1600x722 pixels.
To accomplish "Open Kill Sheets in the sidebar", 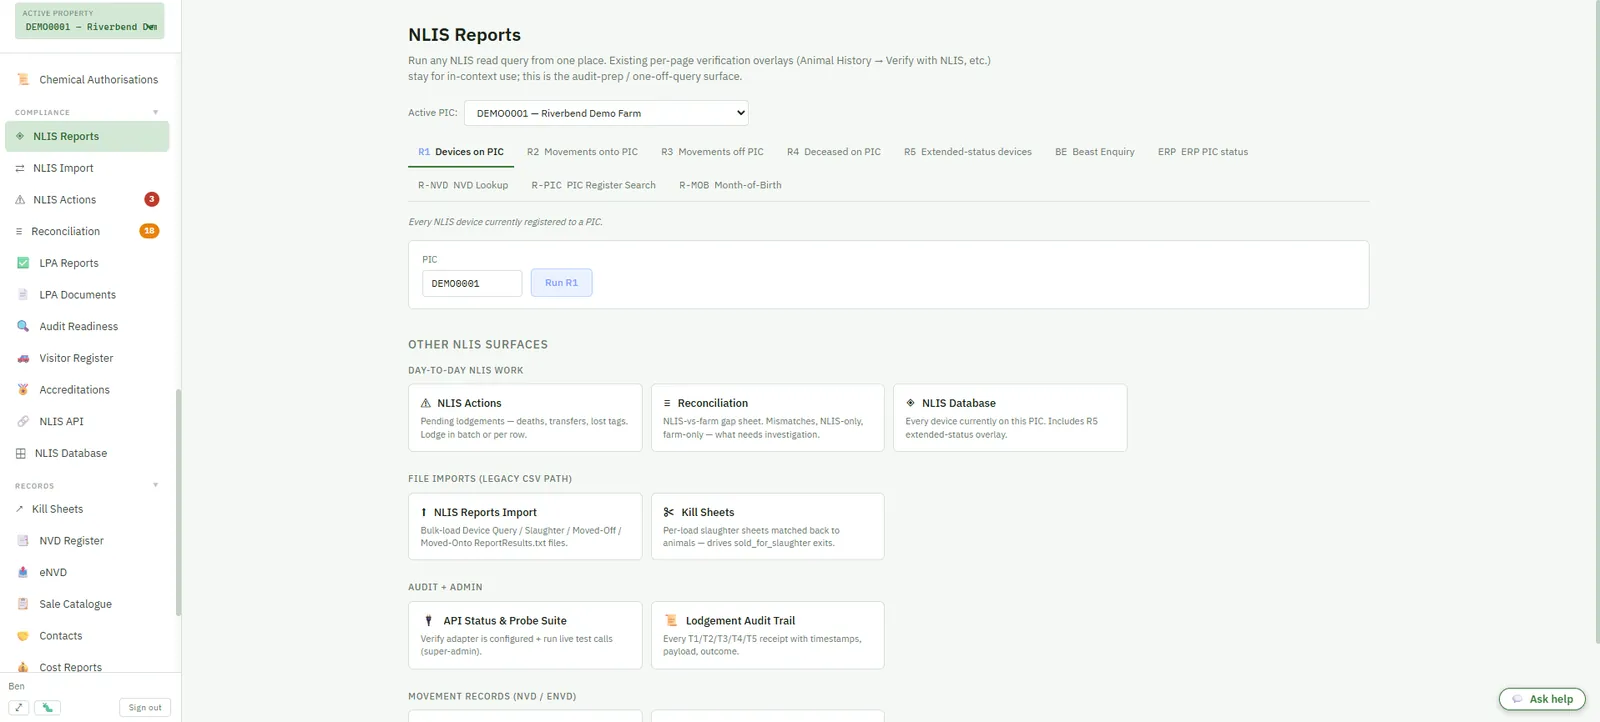I will pos(87,509).
